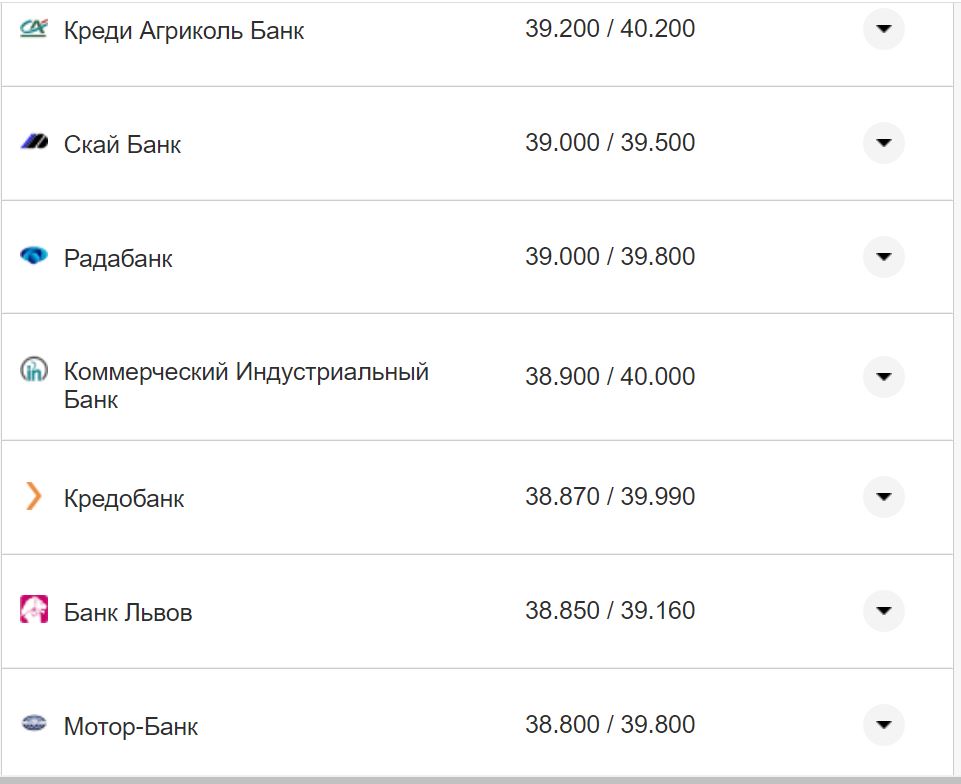Expand Коммерческий Индустриальный Банк details
961x784 pixels.
tap(883, 377)
